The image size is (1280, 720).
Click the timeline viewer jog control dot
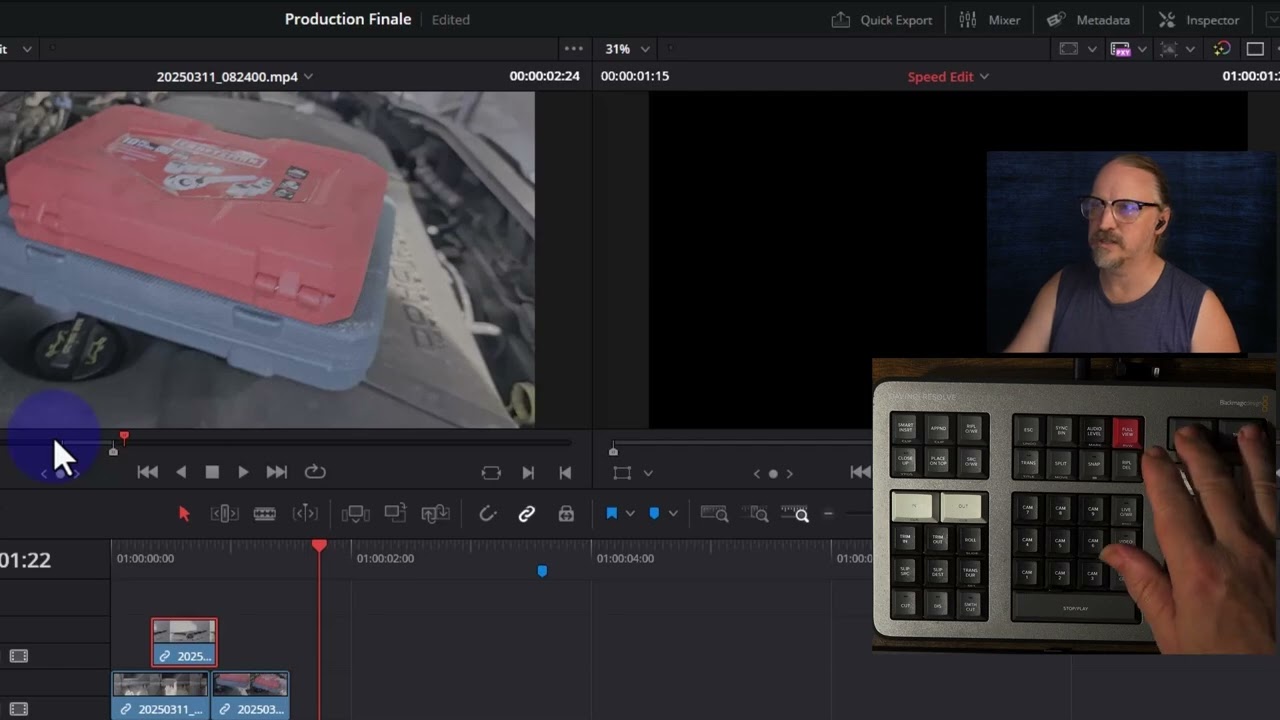point(773,473)
